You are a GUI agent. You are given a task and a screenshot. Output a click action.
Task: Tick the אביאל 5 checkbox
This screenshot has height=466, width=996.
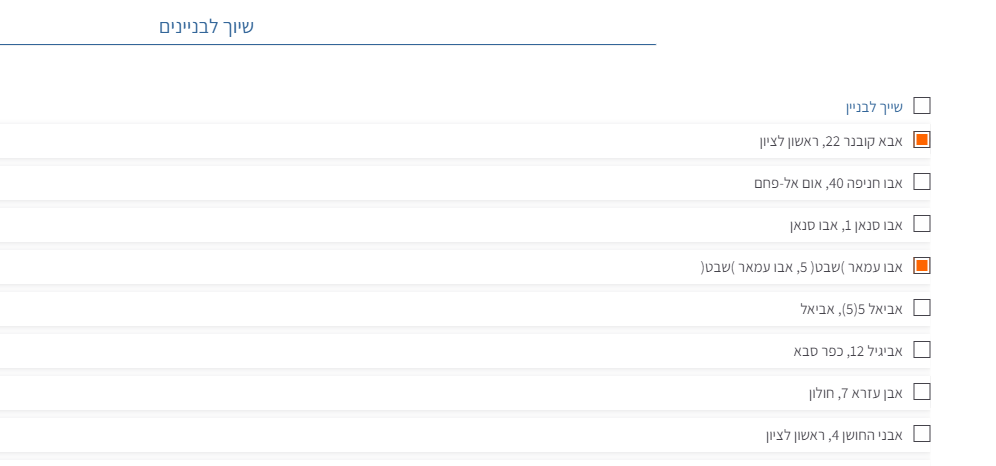pos(923,308)
